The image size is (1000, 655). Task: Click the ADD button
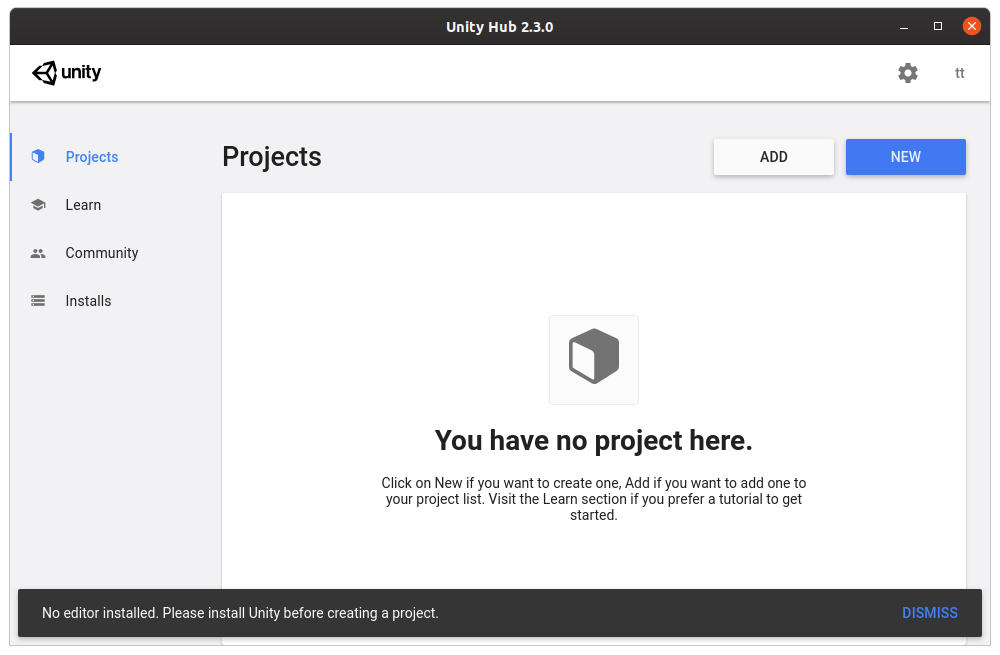tap(773, 156)
